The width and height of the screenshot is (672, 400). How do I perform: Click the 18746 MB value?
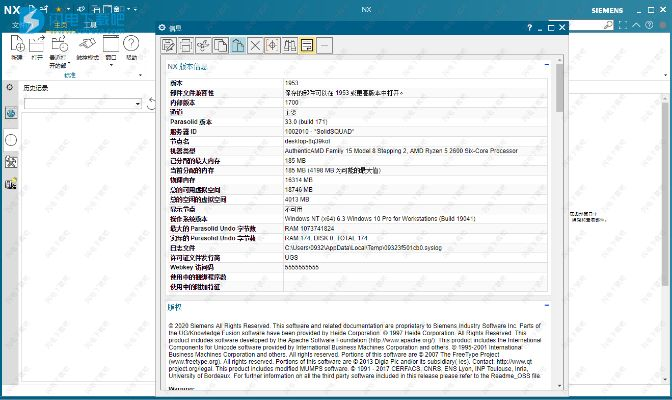click(298, 189)
